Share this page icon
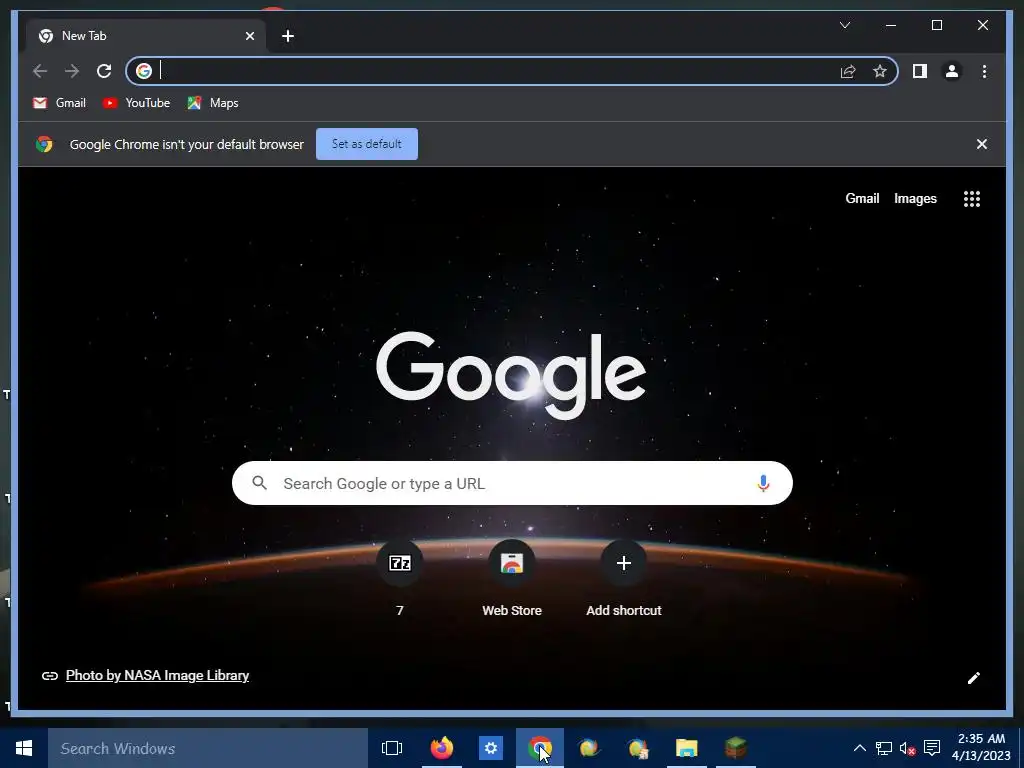This screenshot has width=1024, height=768. (848, 71)
